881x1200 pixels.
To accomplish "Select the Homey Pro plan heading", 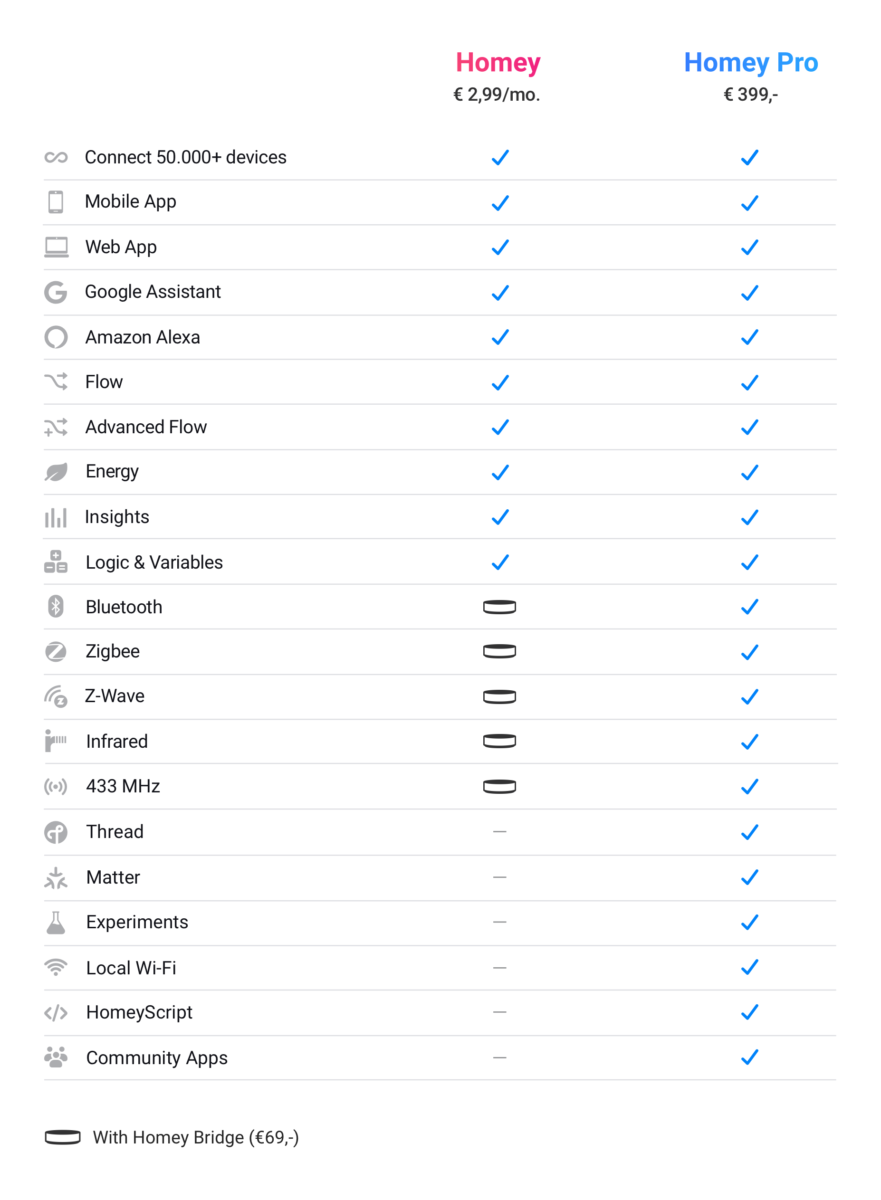I will click(750, 62).
